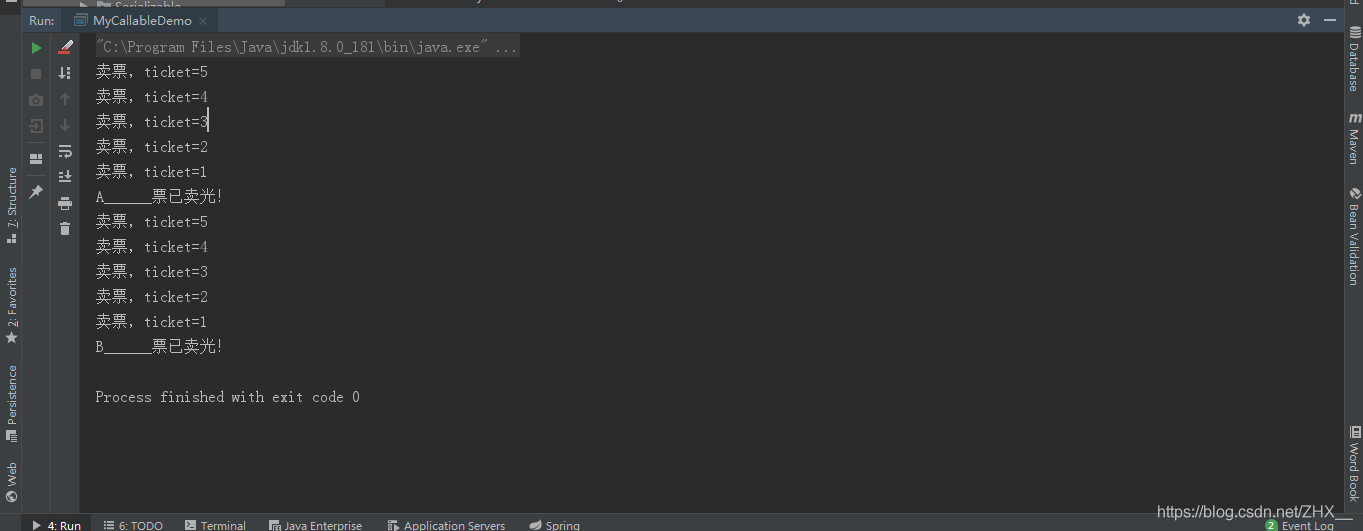The height and width of the screenshot is (531, 1363).
Task: Click the line with the caret after ticket=3
Action: 151,122
